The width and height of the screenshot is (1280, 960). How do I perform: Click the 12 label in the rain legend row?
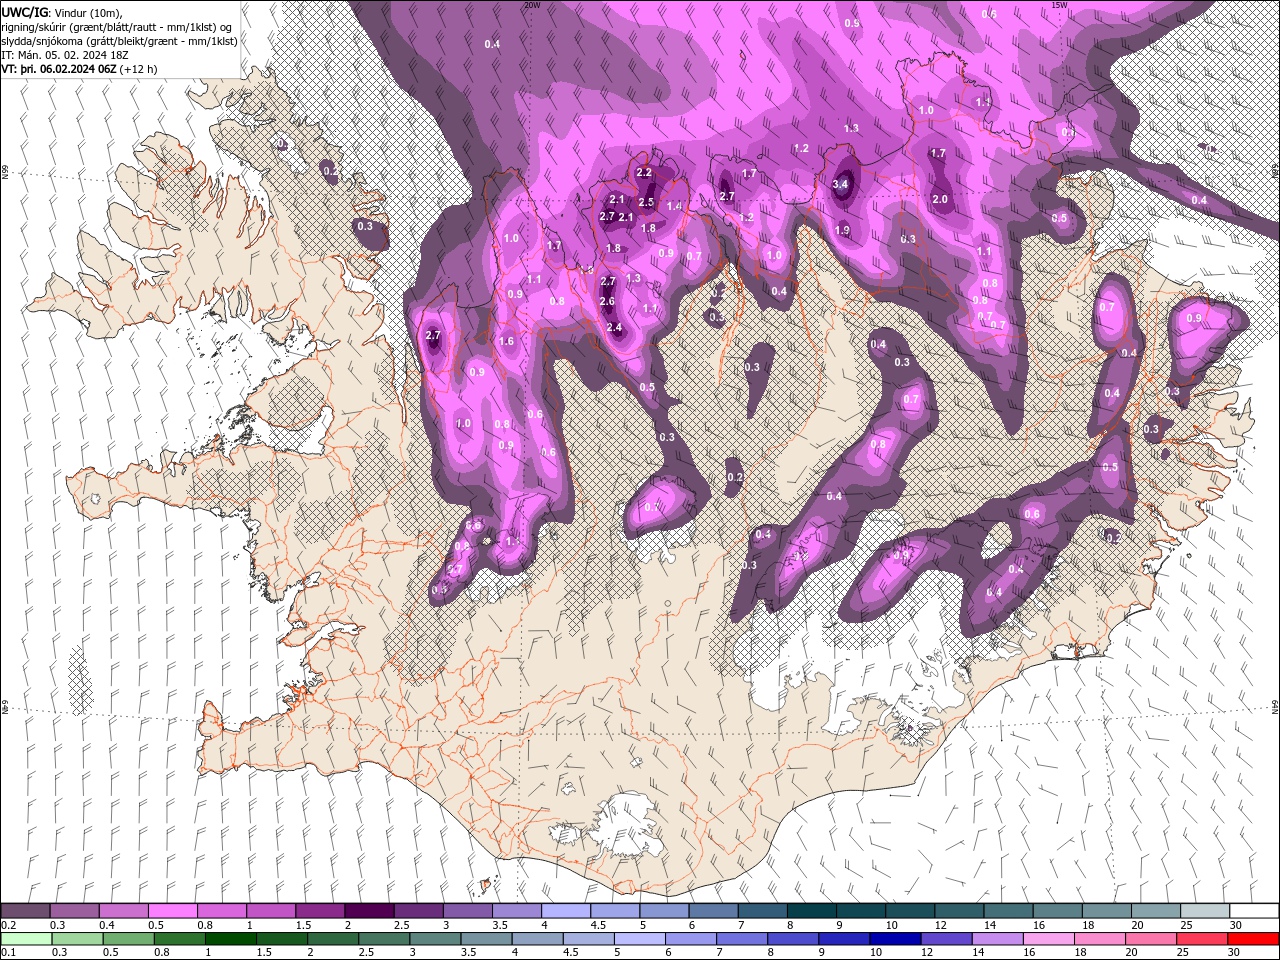click(x=927, y=953)
